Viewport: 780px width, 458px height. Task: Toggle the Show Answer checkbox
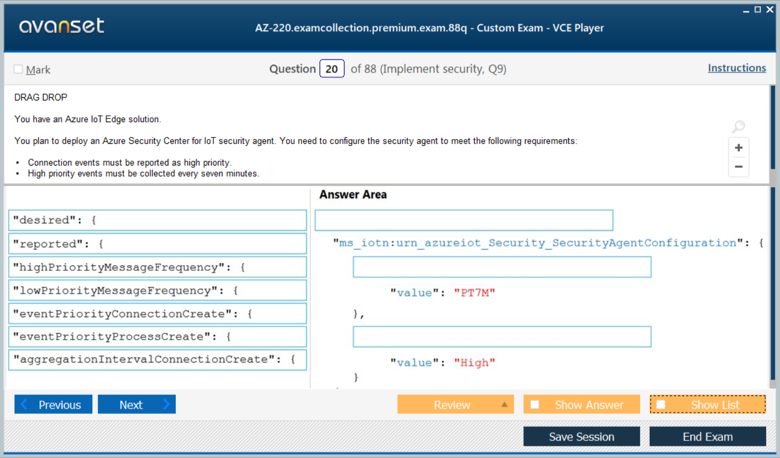pos(535,404)
